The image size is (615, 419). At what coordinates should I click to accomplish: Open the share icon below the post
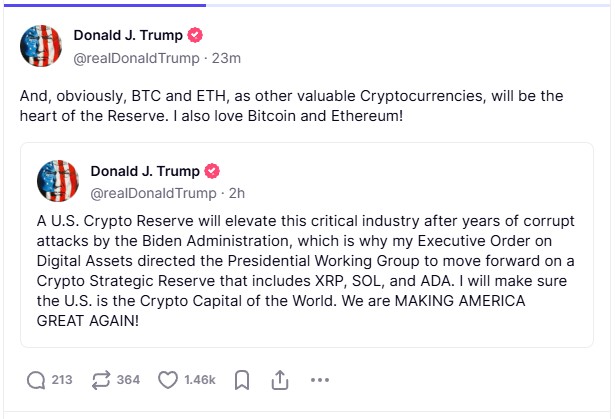[x=280, y=380]
